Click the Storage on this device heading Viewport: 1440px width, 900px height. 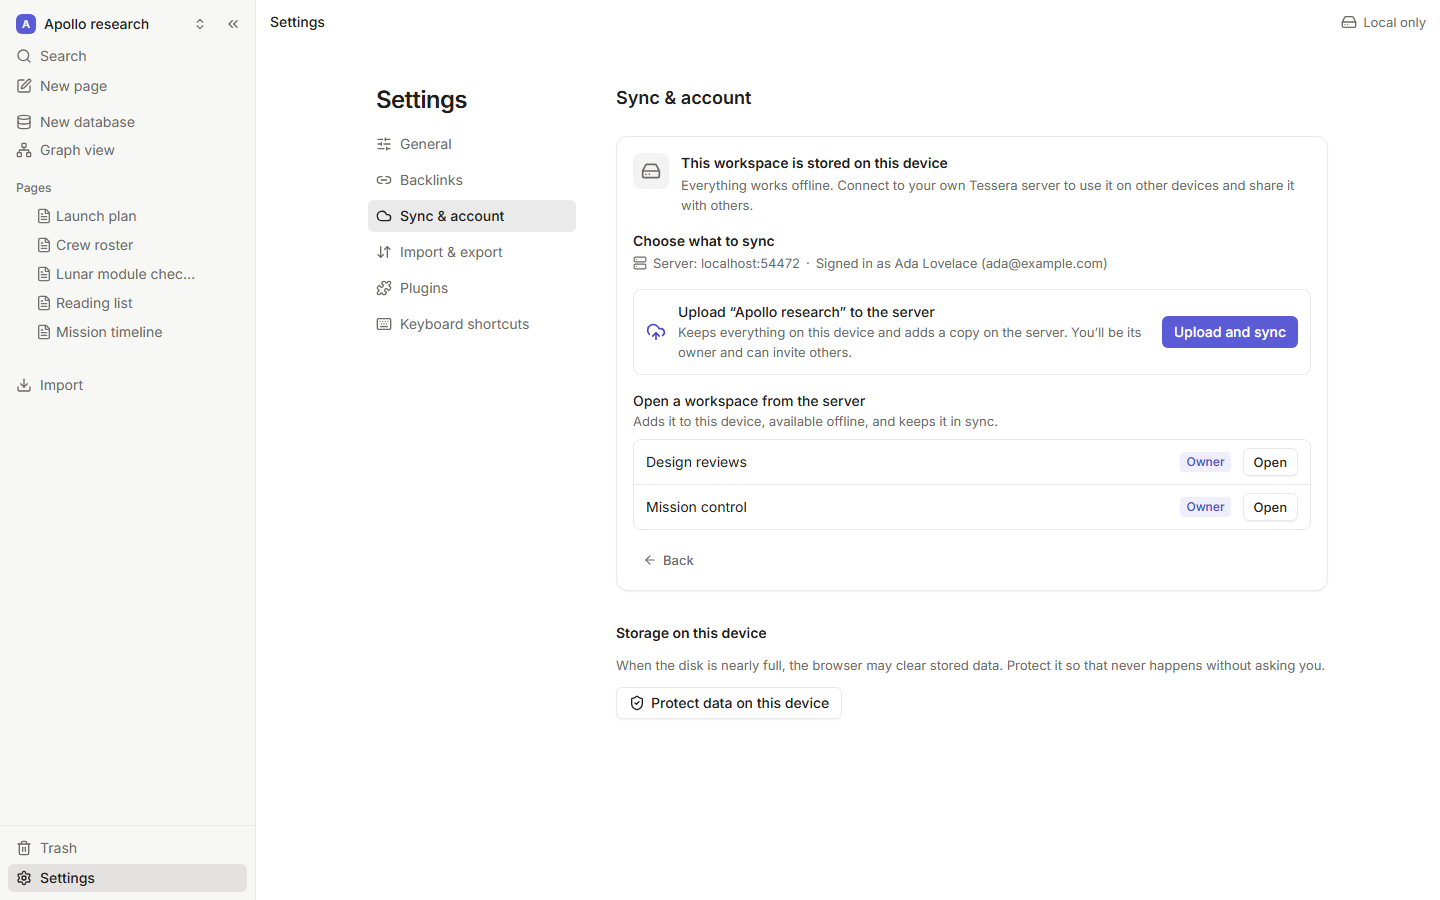click(691, 633)
